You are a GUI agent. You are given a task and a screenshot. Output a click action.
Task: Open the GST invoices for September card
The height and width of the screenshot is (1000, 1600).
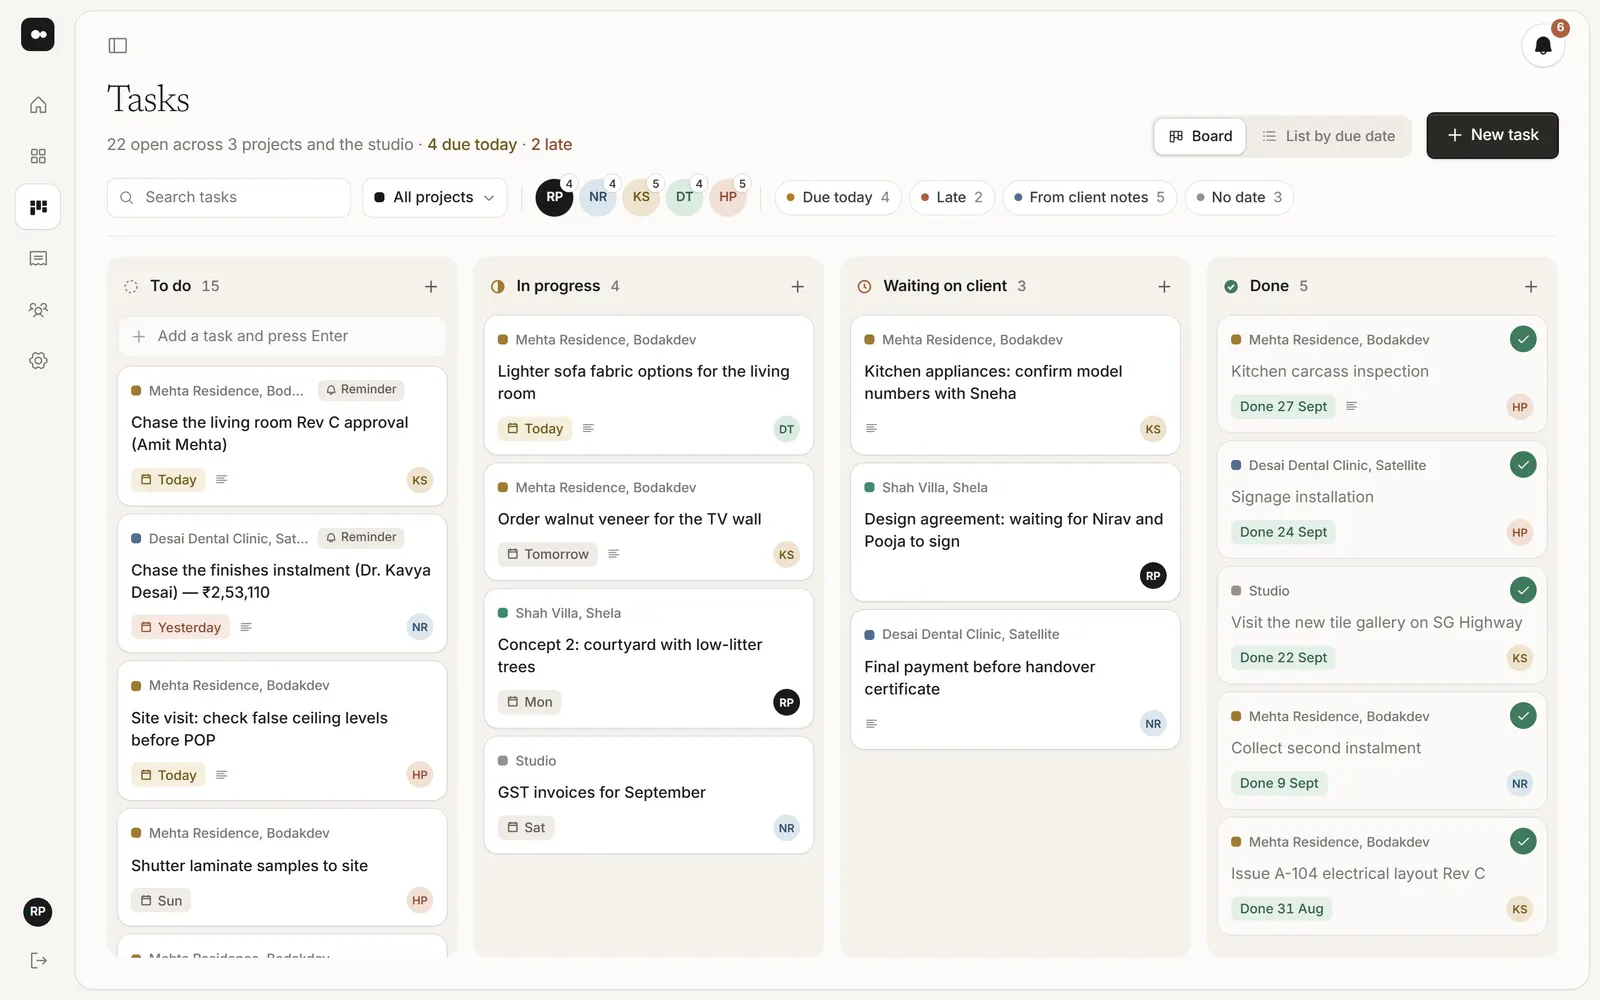click(x=648, y=795)
